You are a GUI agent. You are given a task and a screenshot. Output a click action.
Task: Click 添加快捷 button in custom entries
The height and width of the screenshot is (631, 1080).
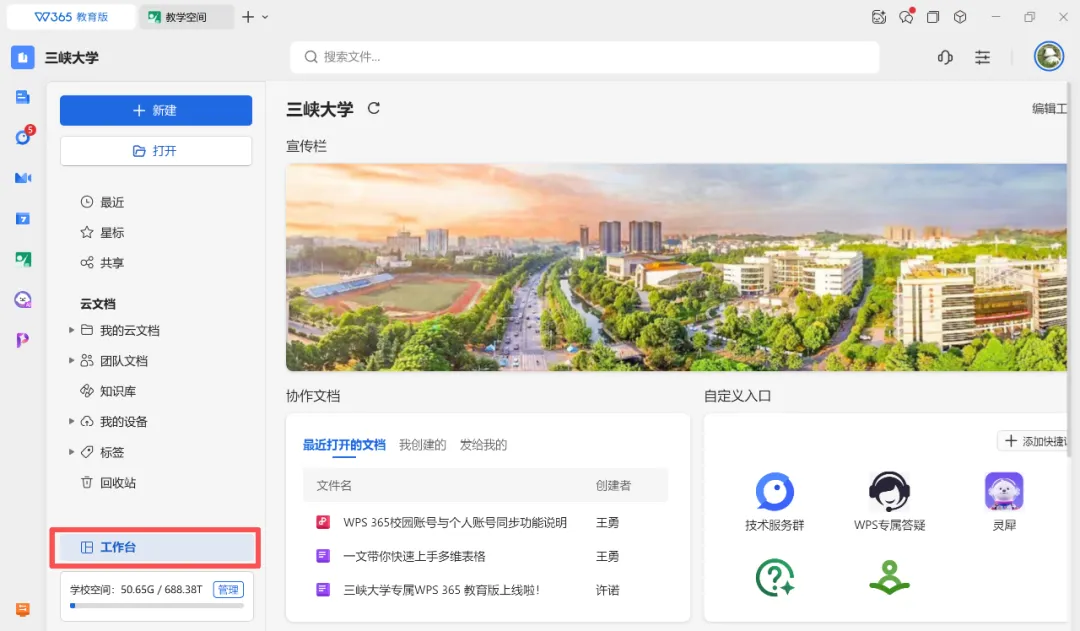coord(1033,441)
